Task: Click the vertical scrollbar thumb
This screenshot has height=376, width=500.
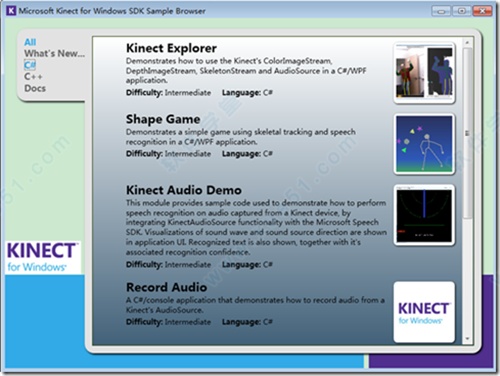Action: click(467, 133)
